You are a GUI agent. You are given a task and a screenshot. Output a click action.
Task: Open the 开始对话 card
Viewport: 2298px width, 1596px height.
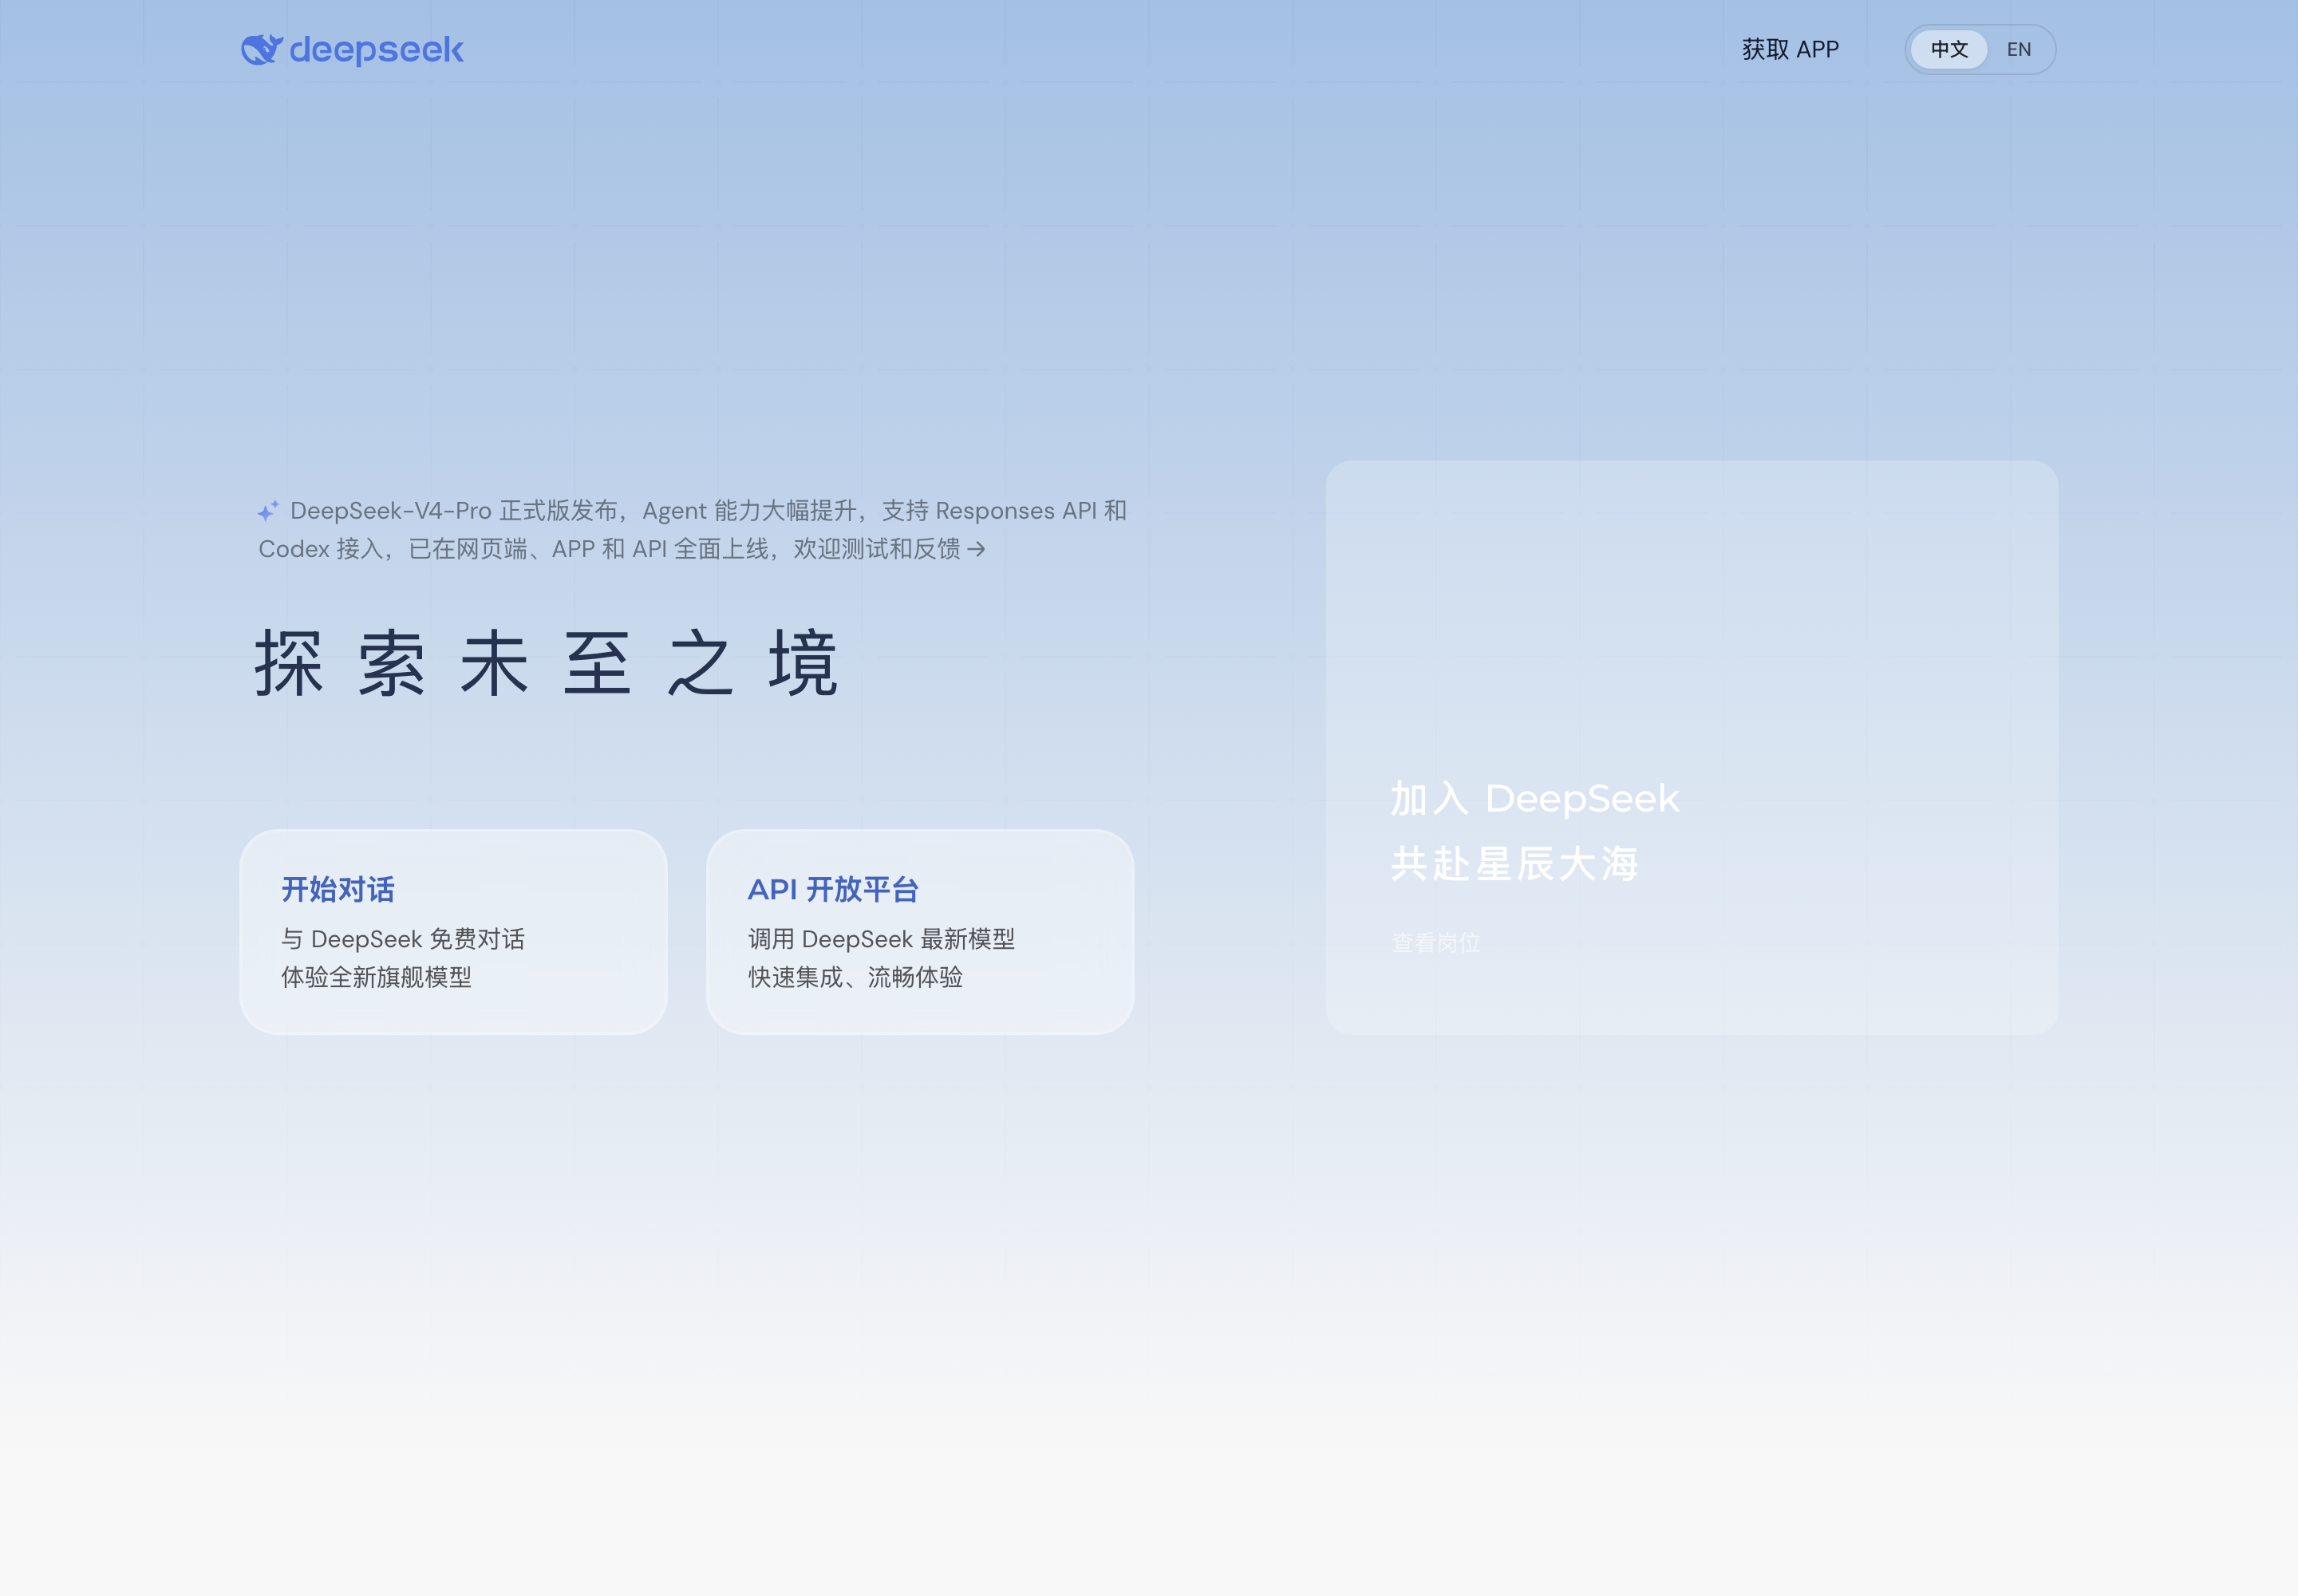[453, 931]
